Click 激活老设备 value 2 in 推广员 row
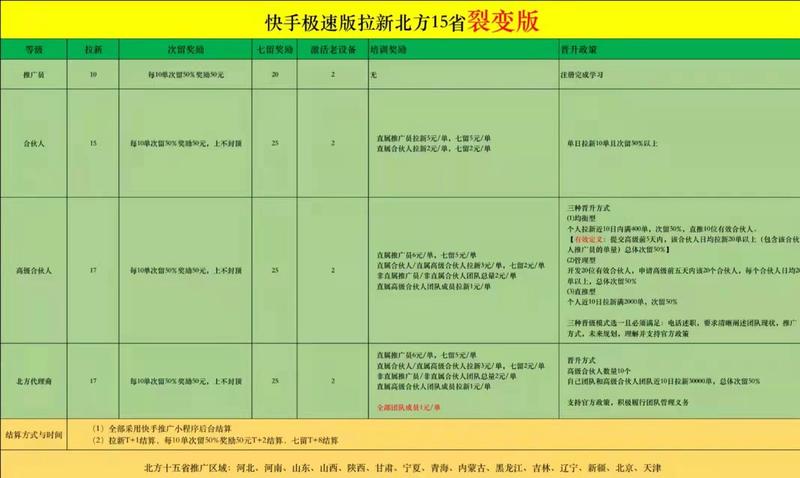The image size is (800, 478). click(x=333, y=74)
